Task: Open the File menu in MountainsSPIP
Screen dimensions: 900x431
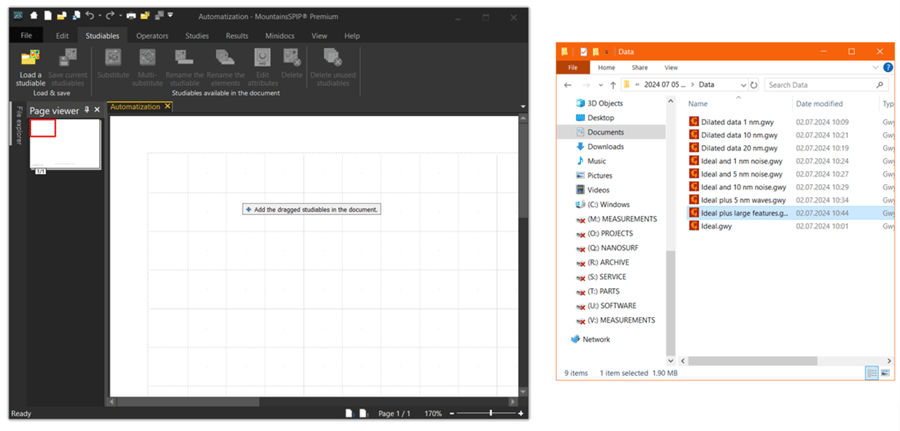Action: pos(26,36)
